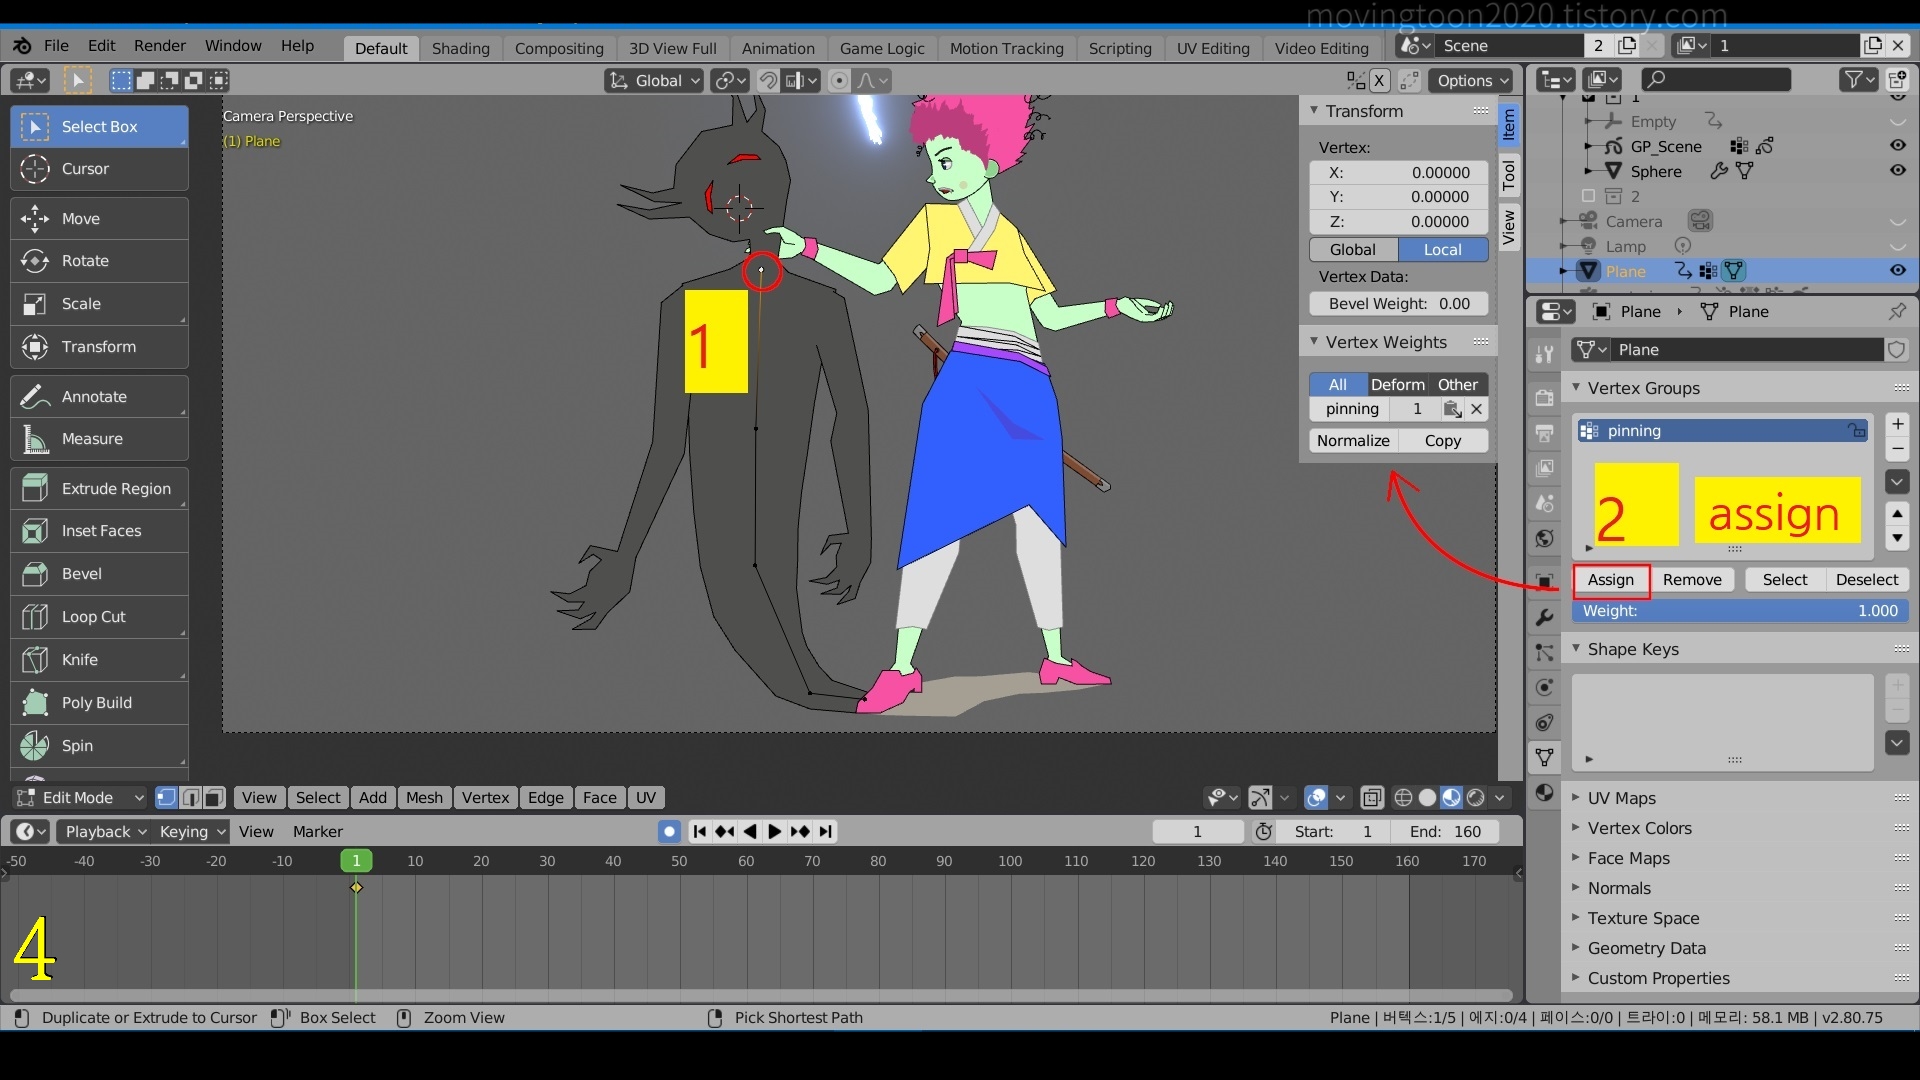Open the sidebar Tool tab
The image size is (1920, 1080).
coord(1509,175)
